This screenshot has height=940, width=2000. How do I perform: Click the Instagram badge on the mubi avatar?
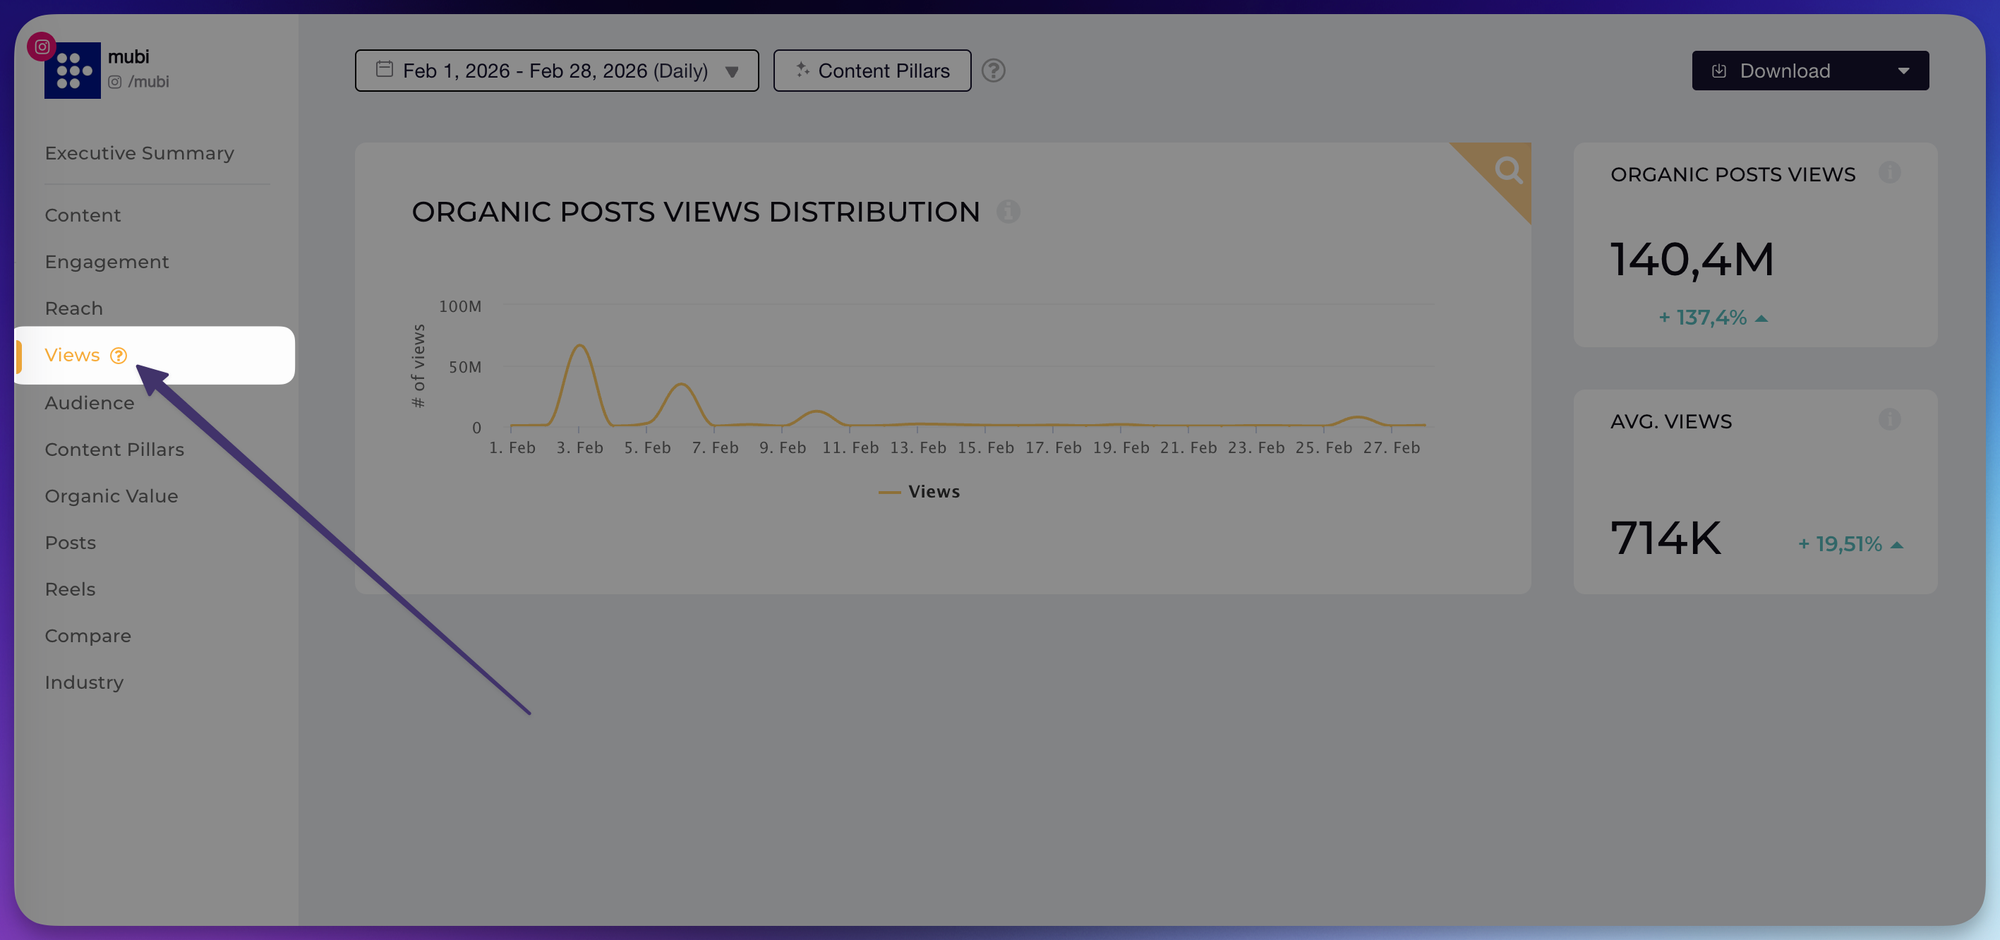point(41,46)
